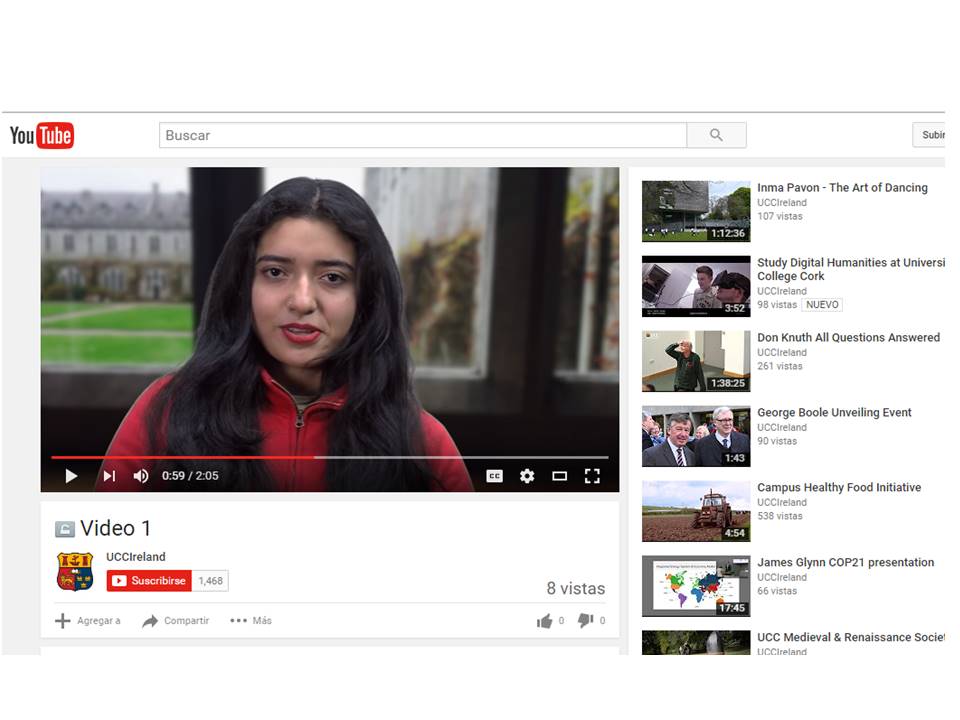Toggle closed captions with the CC icon
960x720 pixels.
tap(494, 476)
